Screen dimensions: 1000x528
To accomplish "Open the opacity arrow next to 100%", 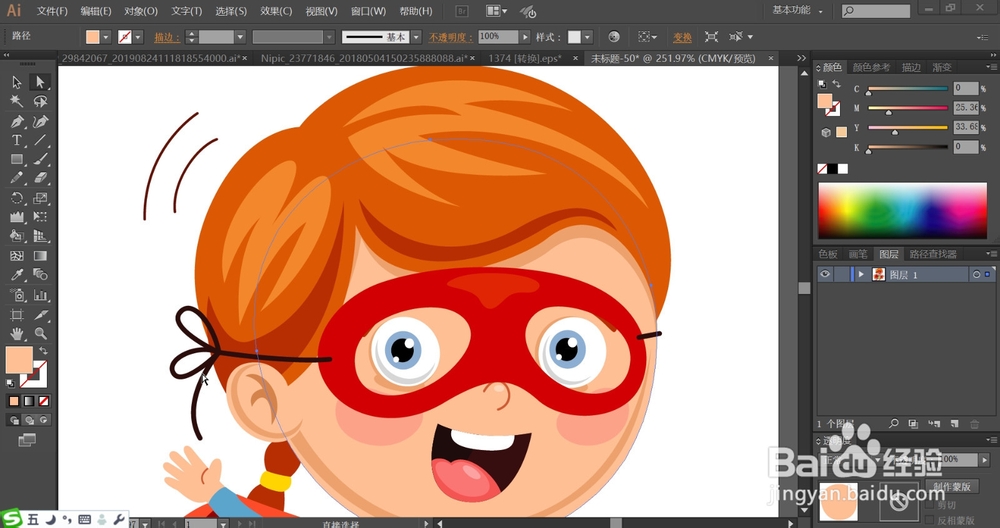I will pos(525,37).
